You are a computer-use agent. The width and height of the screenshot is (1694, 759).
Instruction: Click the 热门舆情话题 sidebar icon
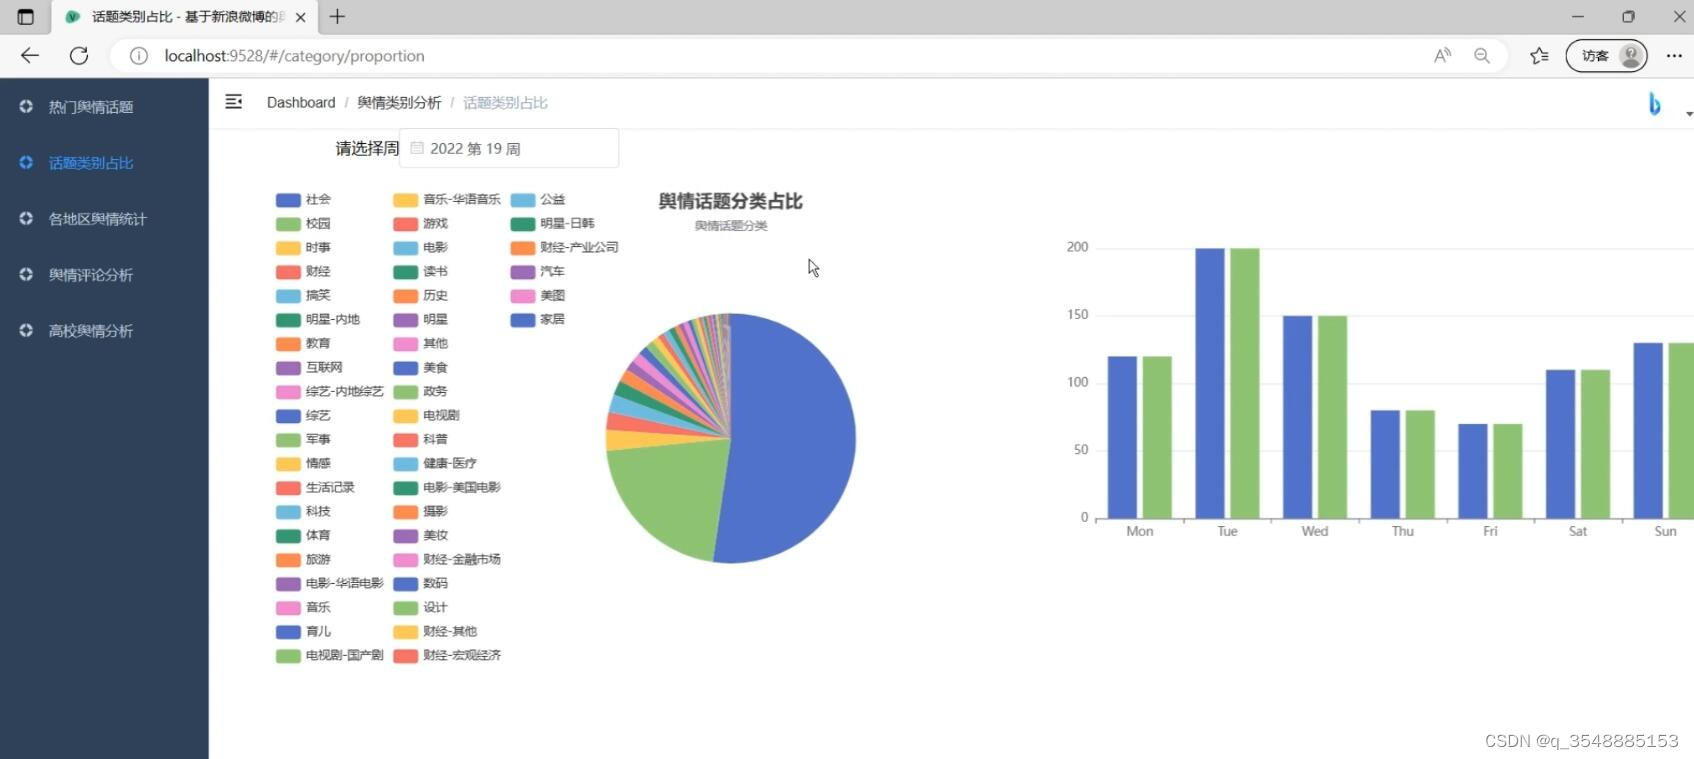pos(26,106)
